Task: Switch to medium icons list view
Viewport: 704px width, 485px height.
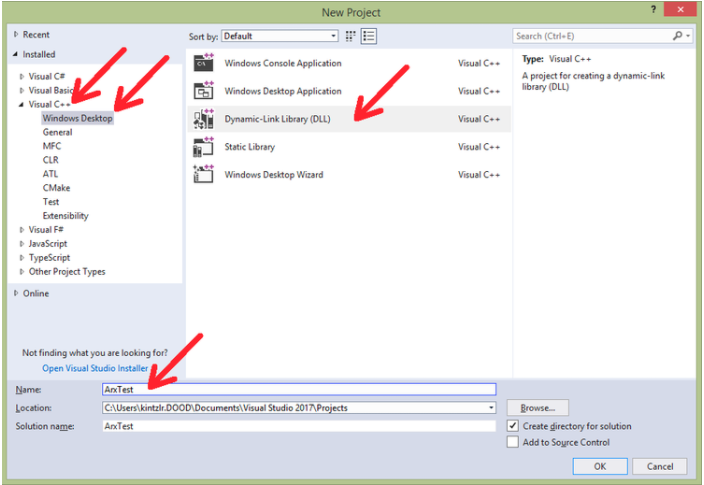Action: click(x=369, y=36)
